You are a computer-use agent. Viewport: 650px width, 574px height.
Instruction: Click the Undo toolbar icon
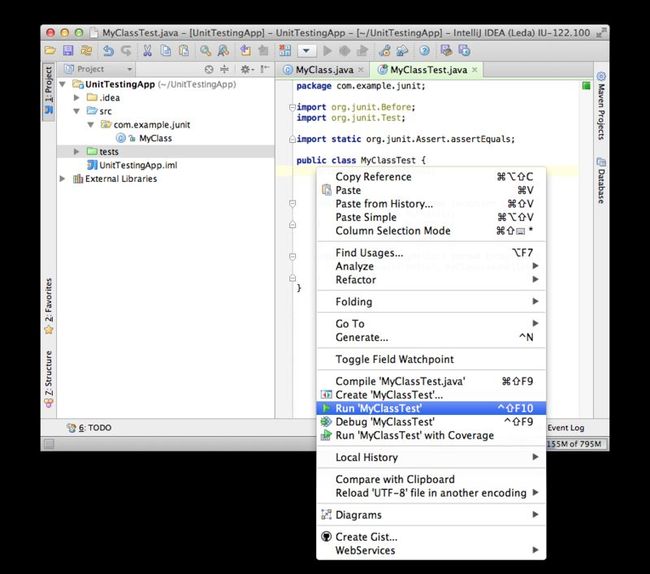pyautogui.click(x=108, y=51)
